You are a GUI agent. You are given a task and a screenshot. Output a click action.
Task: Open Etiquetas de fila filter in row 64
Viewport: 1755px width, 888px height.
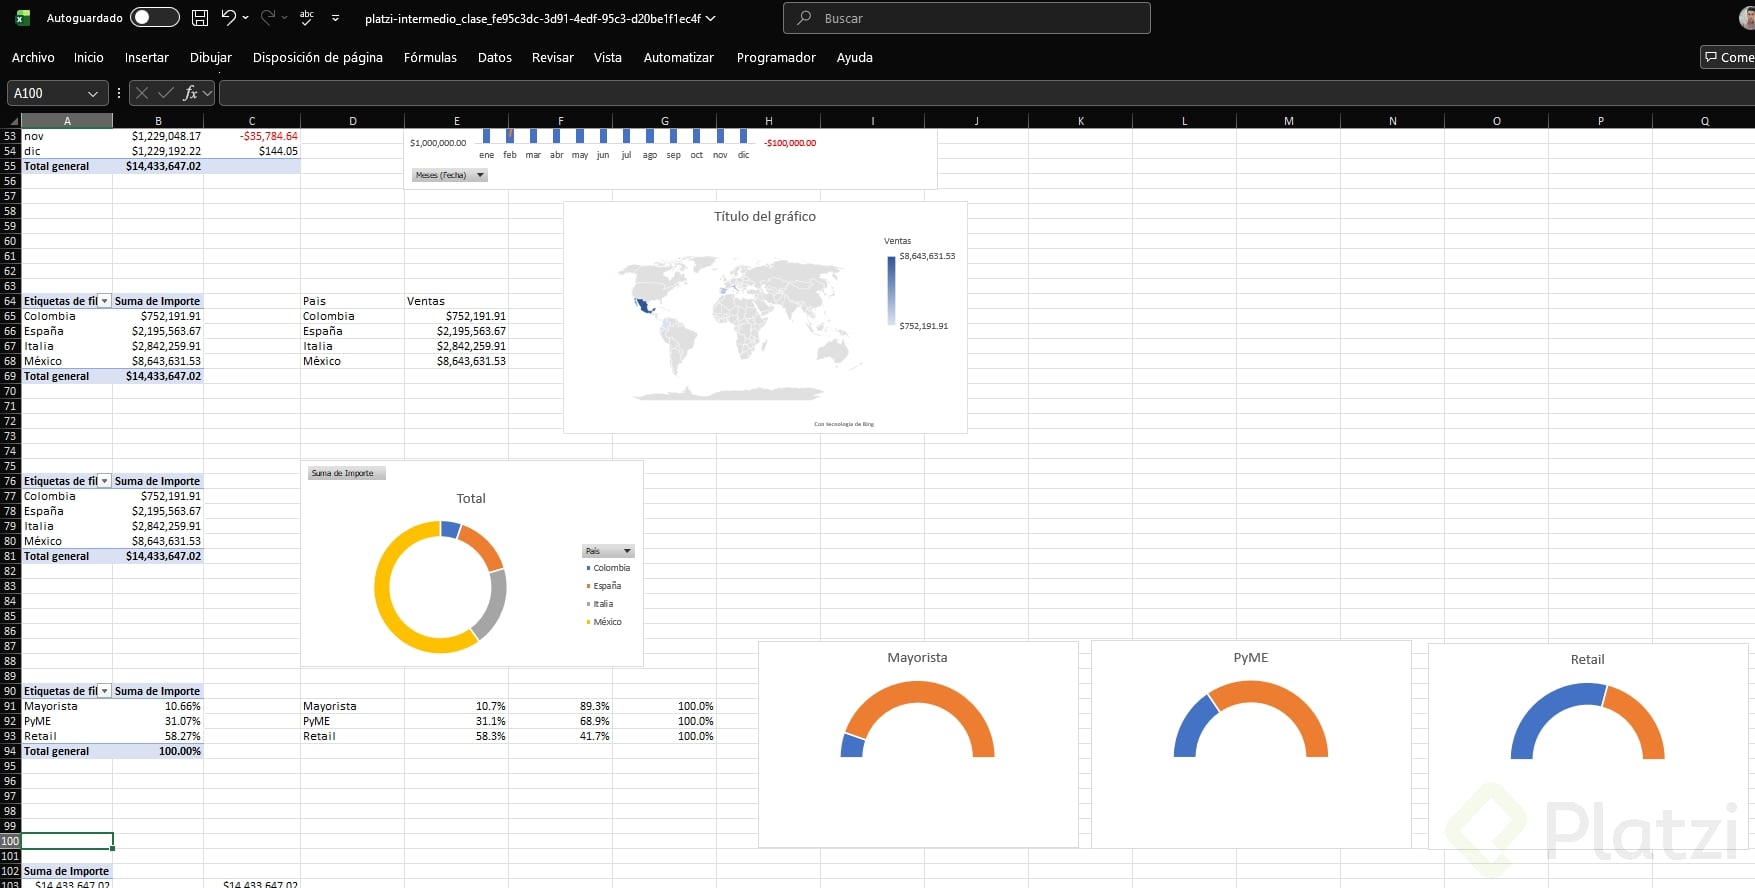(x=104, y=301)
